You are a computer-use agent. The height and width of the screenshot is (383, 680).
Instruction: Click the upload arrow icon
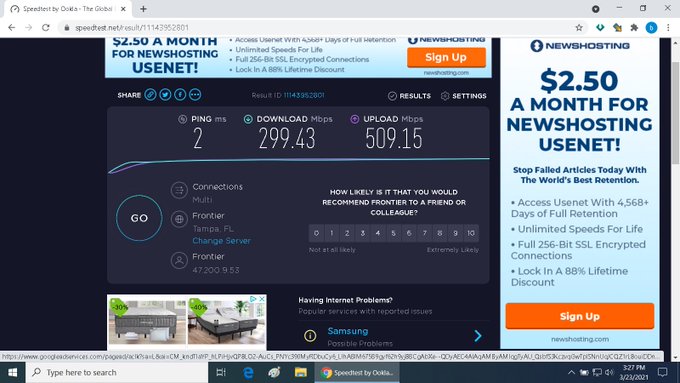(x=355, y=119)
